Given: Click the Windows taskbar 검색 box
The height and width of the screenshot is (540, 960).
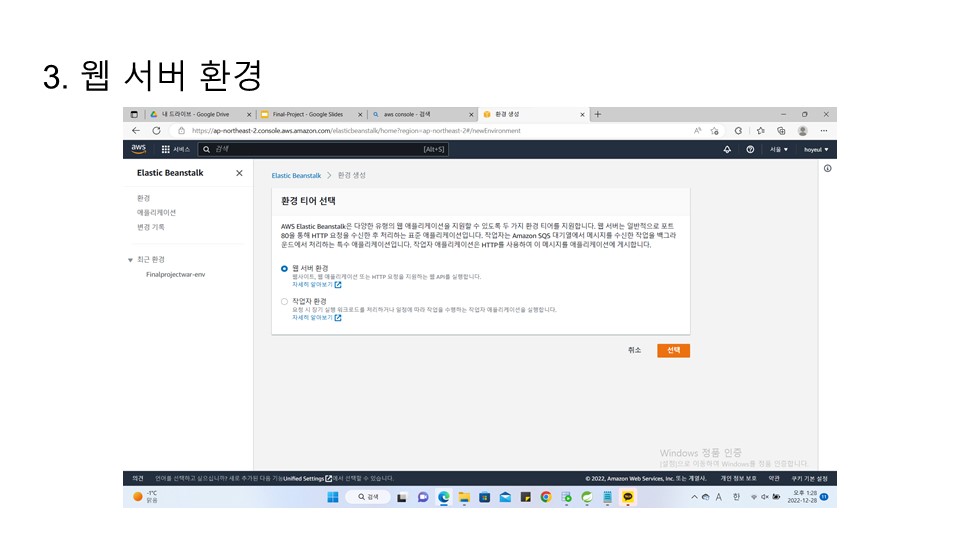Looking at the screenshot, I should [x=368, y=497].
